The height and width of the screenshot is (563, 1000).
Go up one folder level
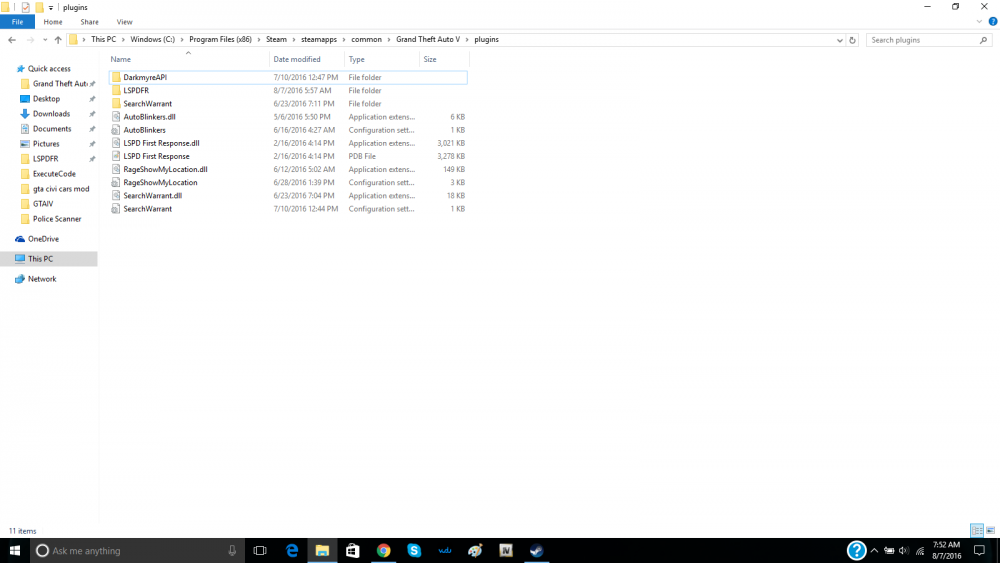(x=58, y=40)
